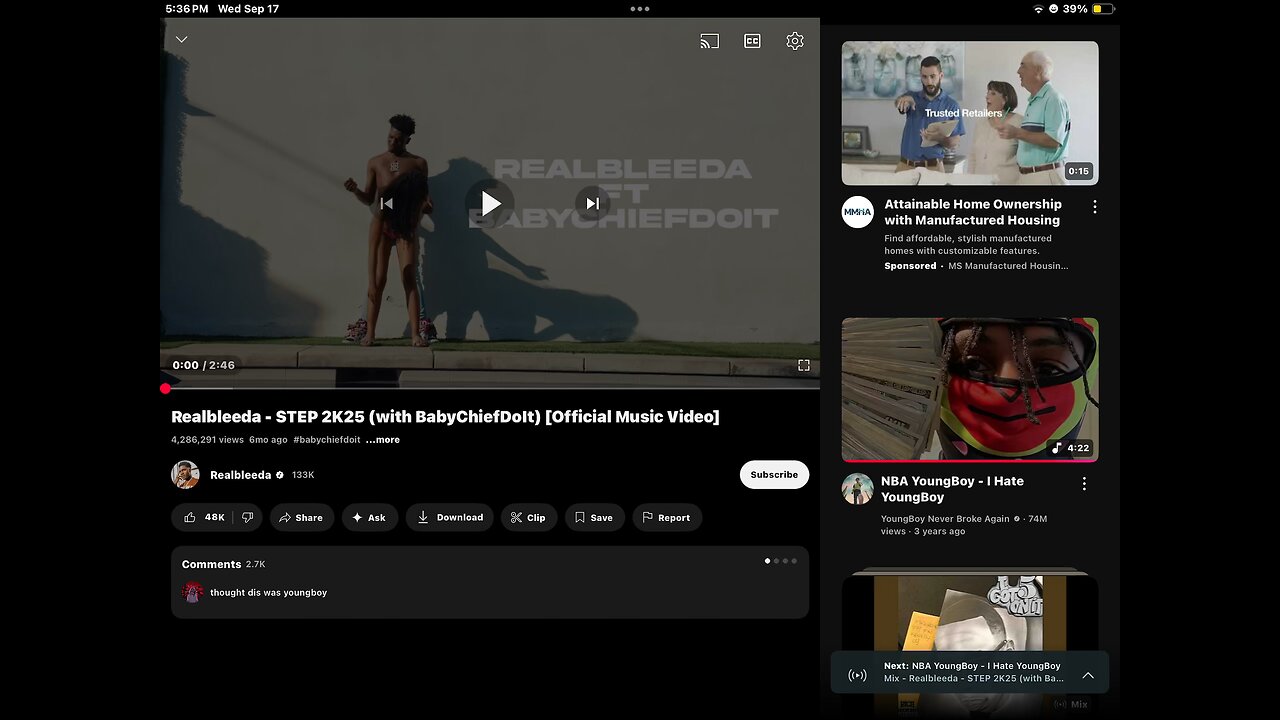This screenshot has width=1280, height=720.
Task: Open the Realbleeda channel avatar
Action: point(185,475)
